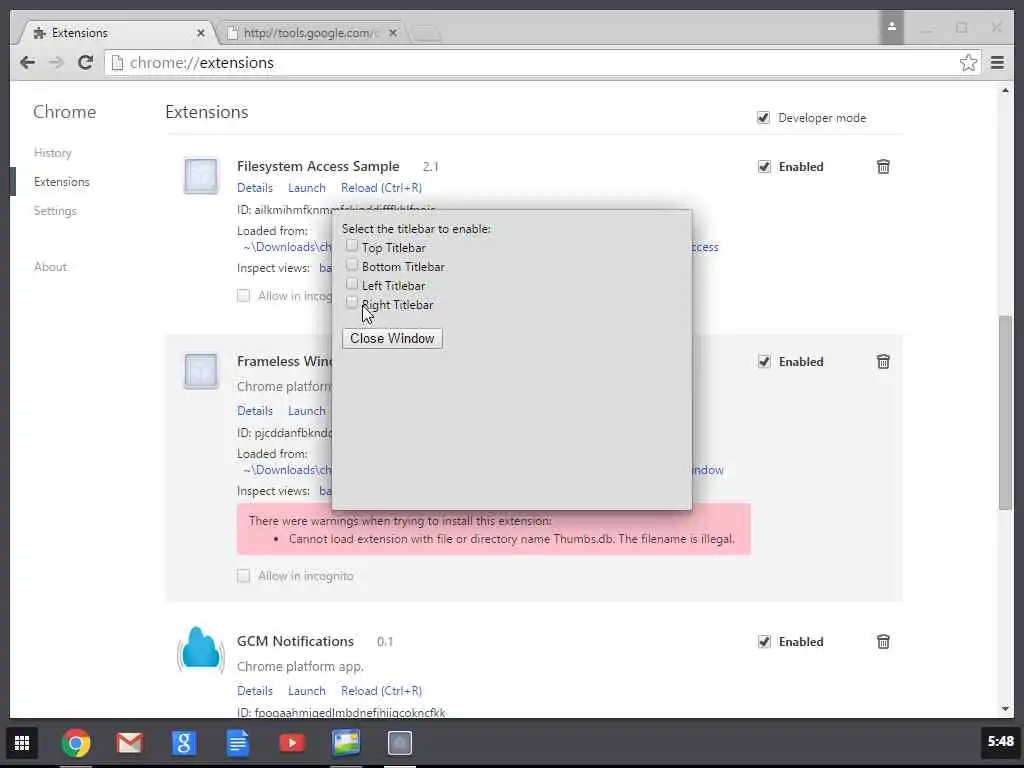Launch the Filesystem Access Sample app
The image size is (1024, 768).
(306, 188)
